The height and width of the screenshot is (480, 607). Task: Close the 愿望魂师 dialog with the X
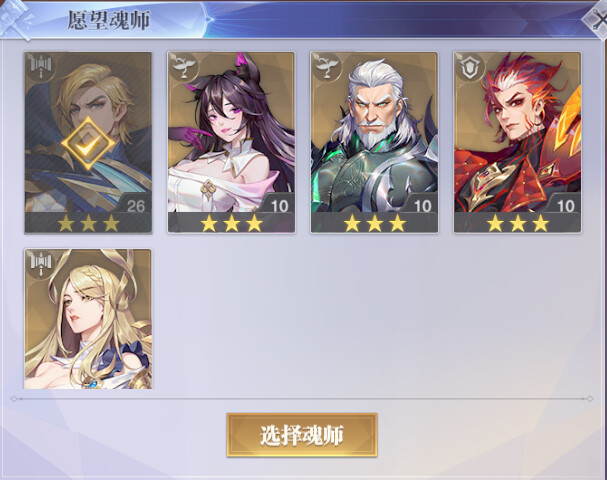pyautogui.click(x=597, y=21)
